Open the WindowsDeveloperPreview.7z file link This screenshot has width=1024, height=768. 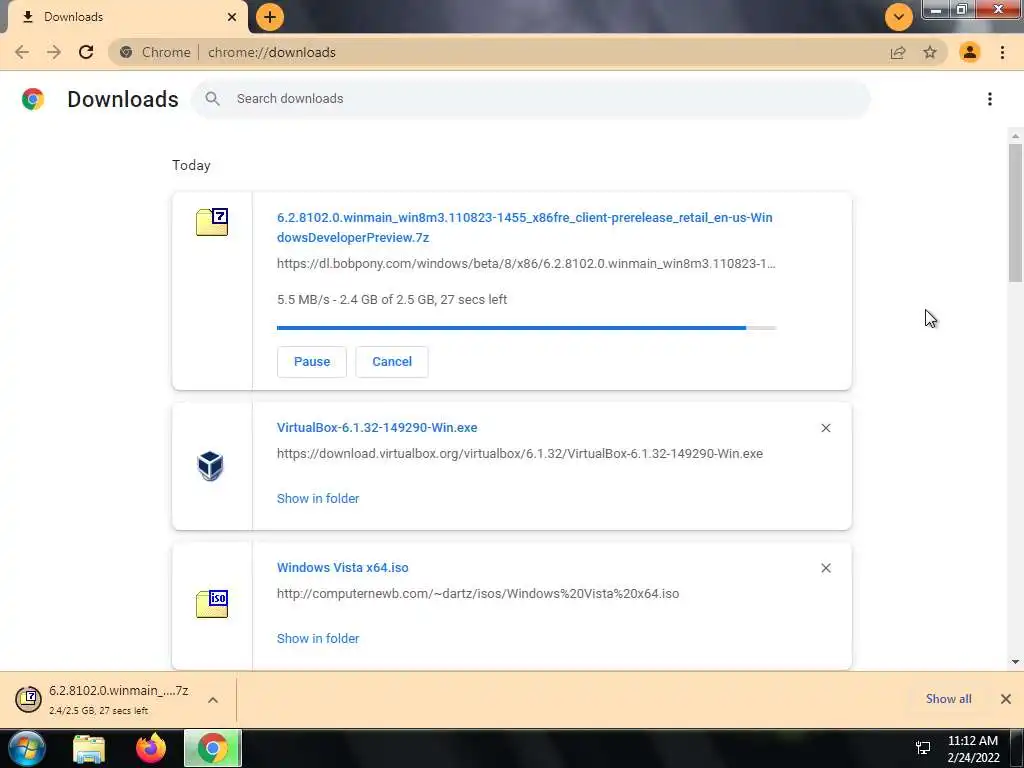click(x=524, y=227)
